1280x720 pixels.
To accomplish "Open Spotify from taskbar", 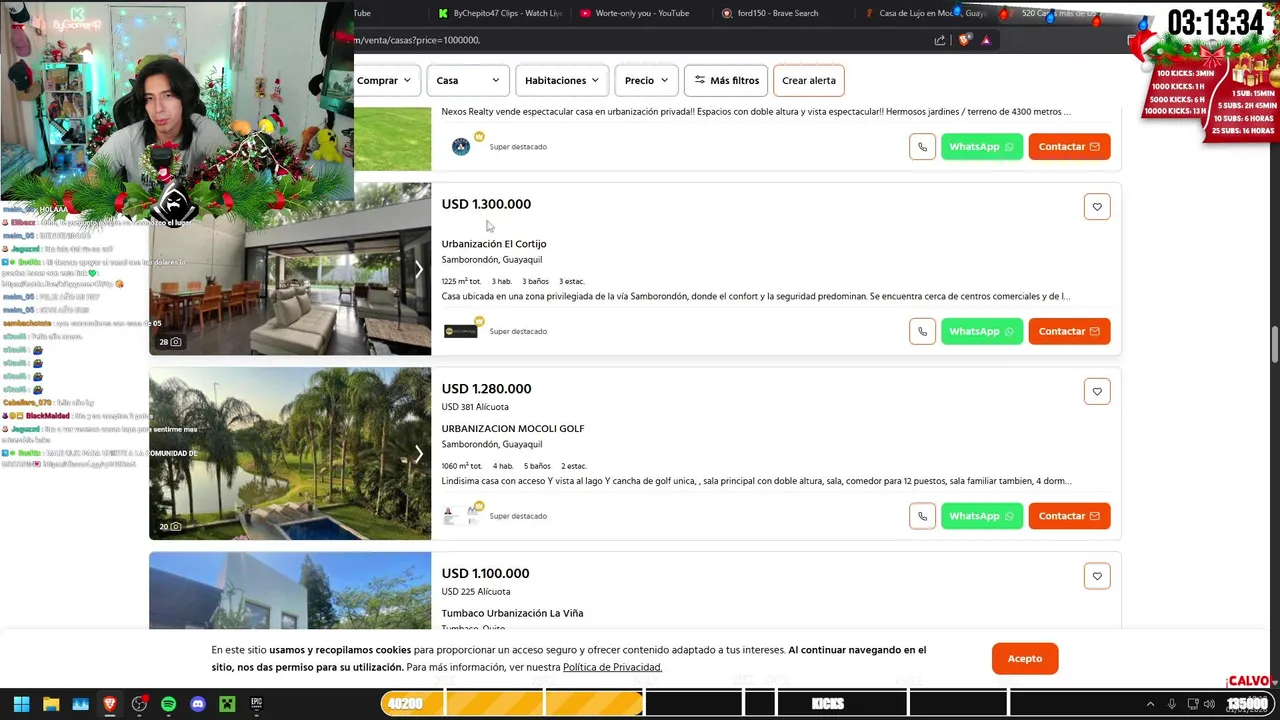I will click(x=168, y=704).
